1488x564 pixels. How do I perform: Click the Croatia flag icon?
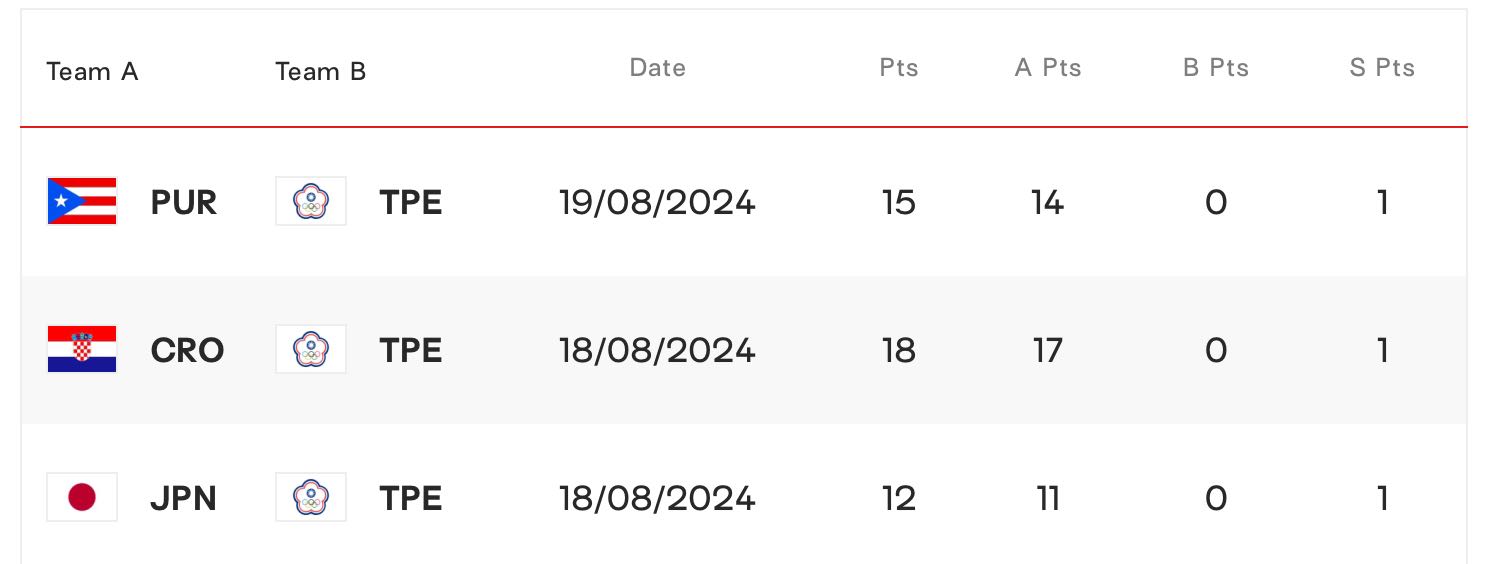click(x=82, y=349)
